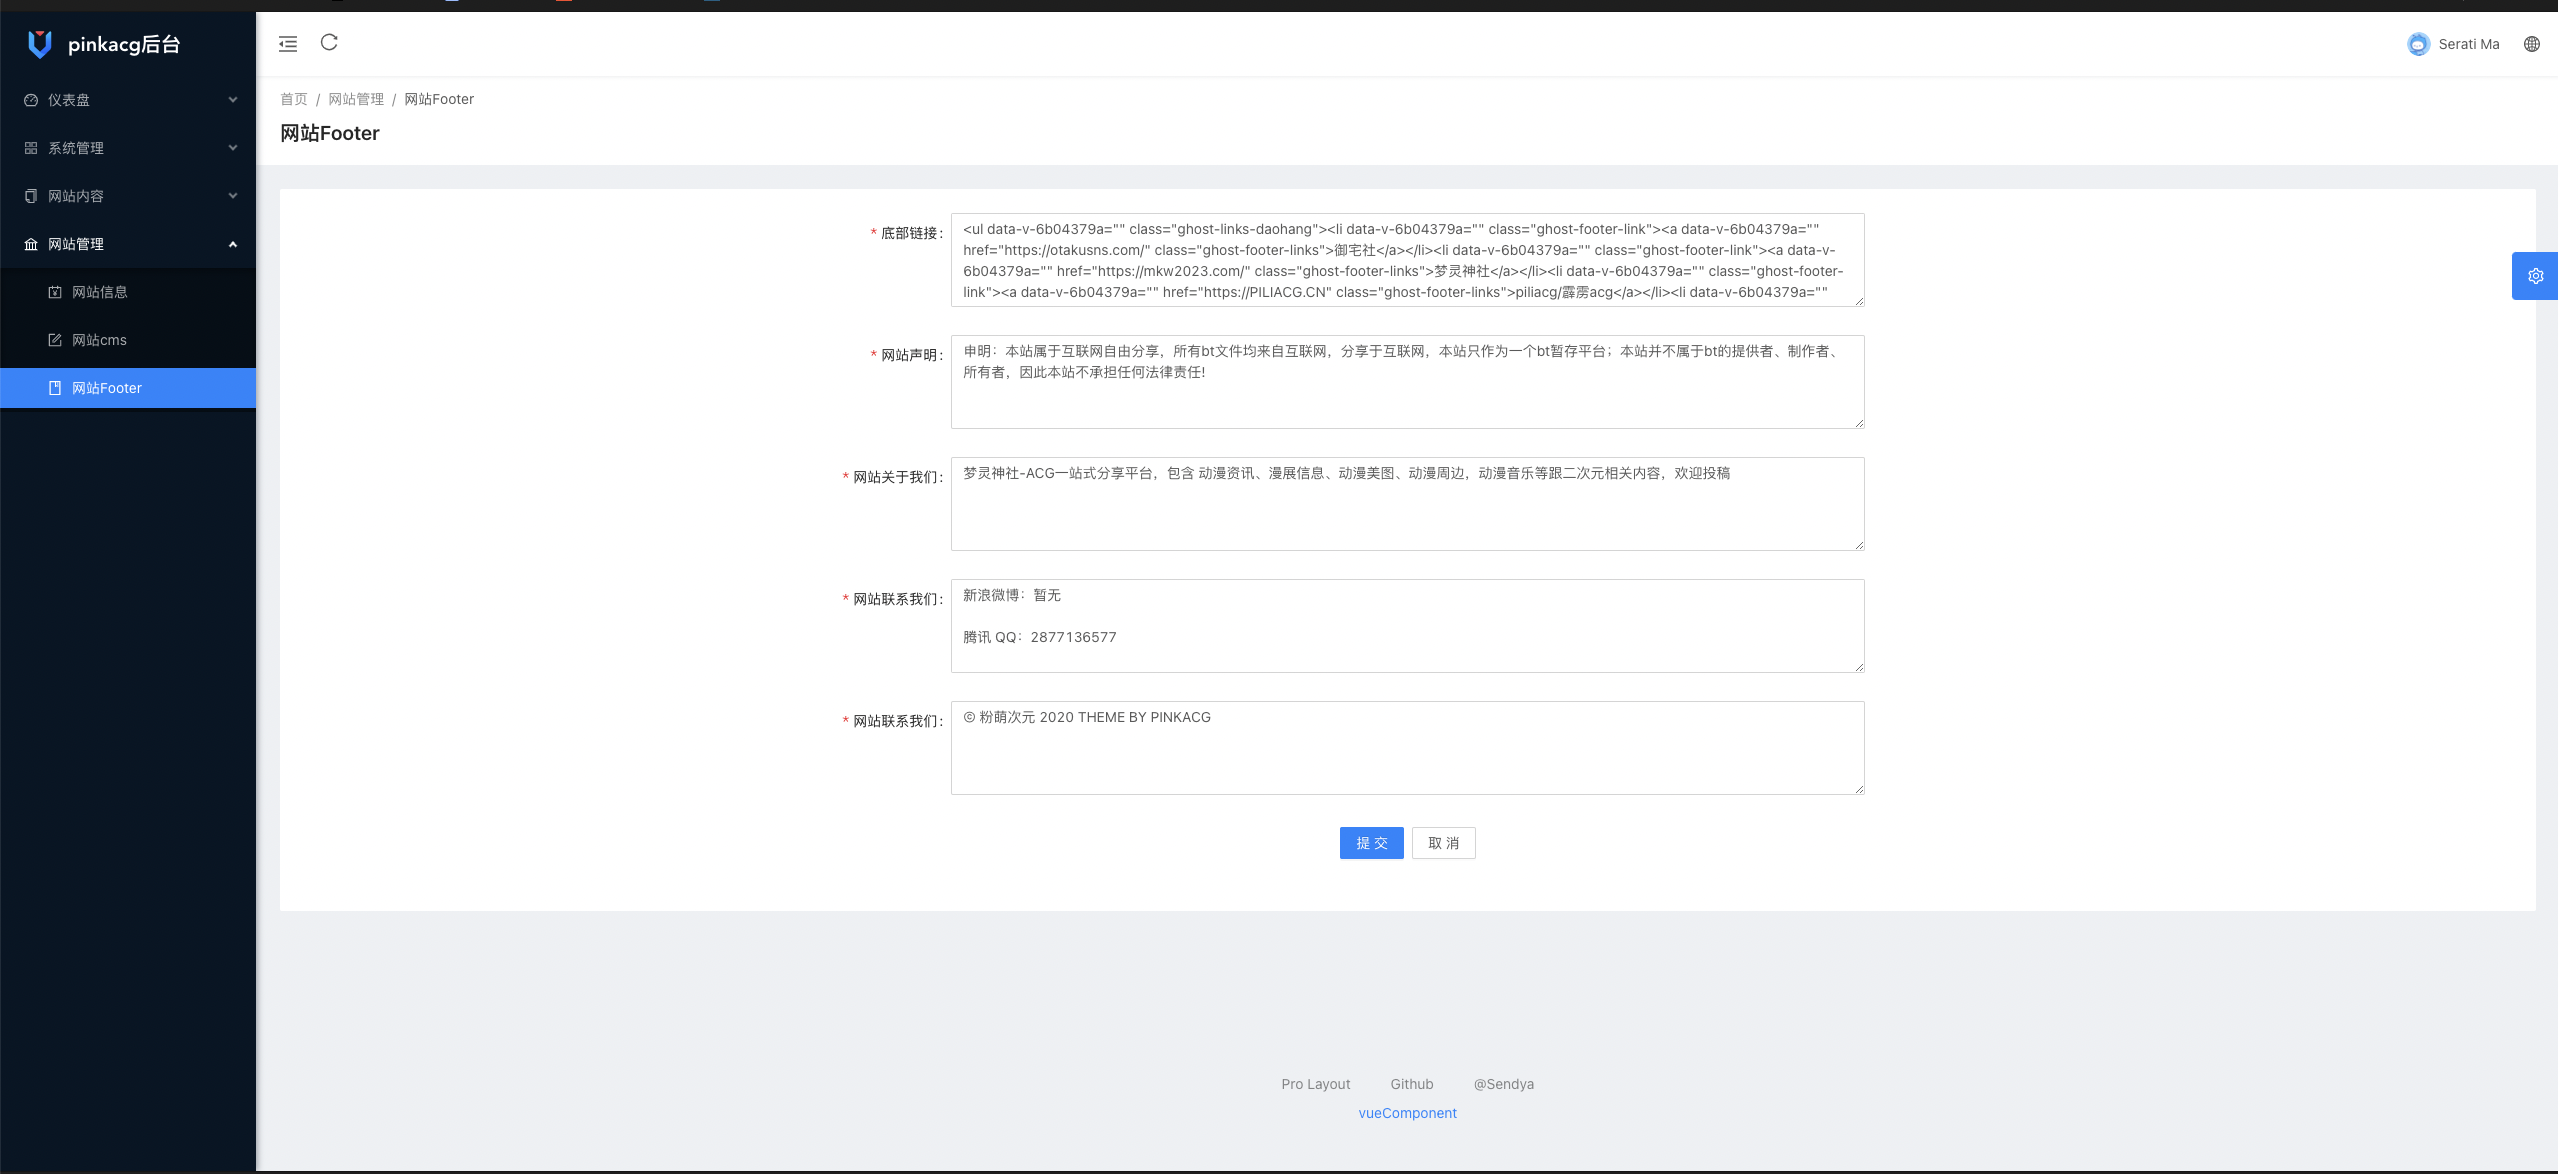Click the sidebar collapse menu-fold icon

point(288,43)
